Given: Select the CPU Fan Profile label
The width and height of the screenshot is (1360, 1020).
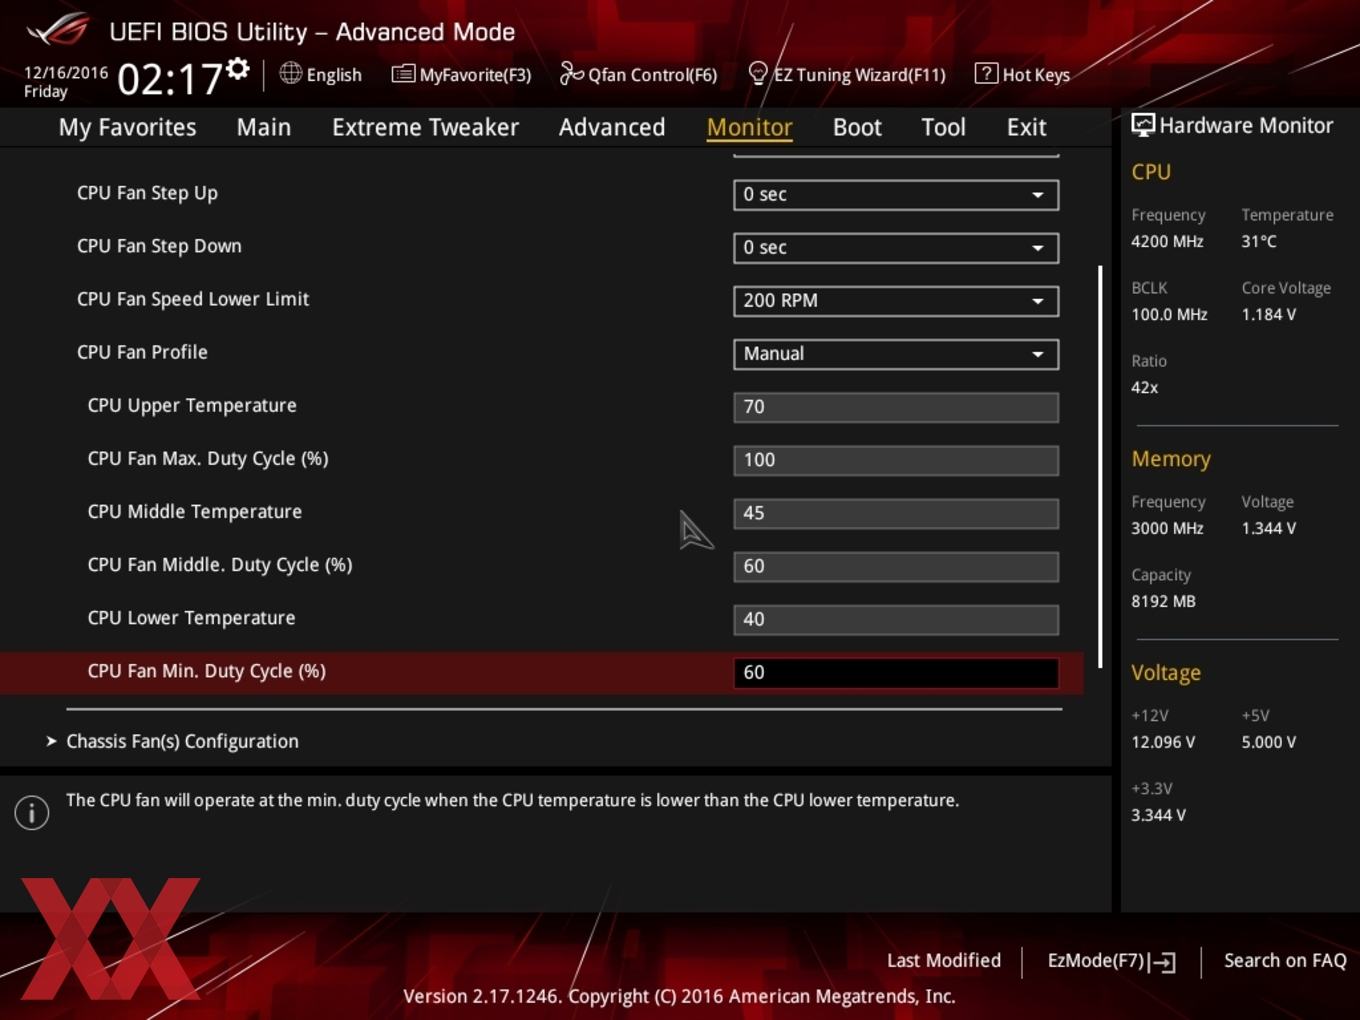Looking at the screenshot, I should point(142,352).
